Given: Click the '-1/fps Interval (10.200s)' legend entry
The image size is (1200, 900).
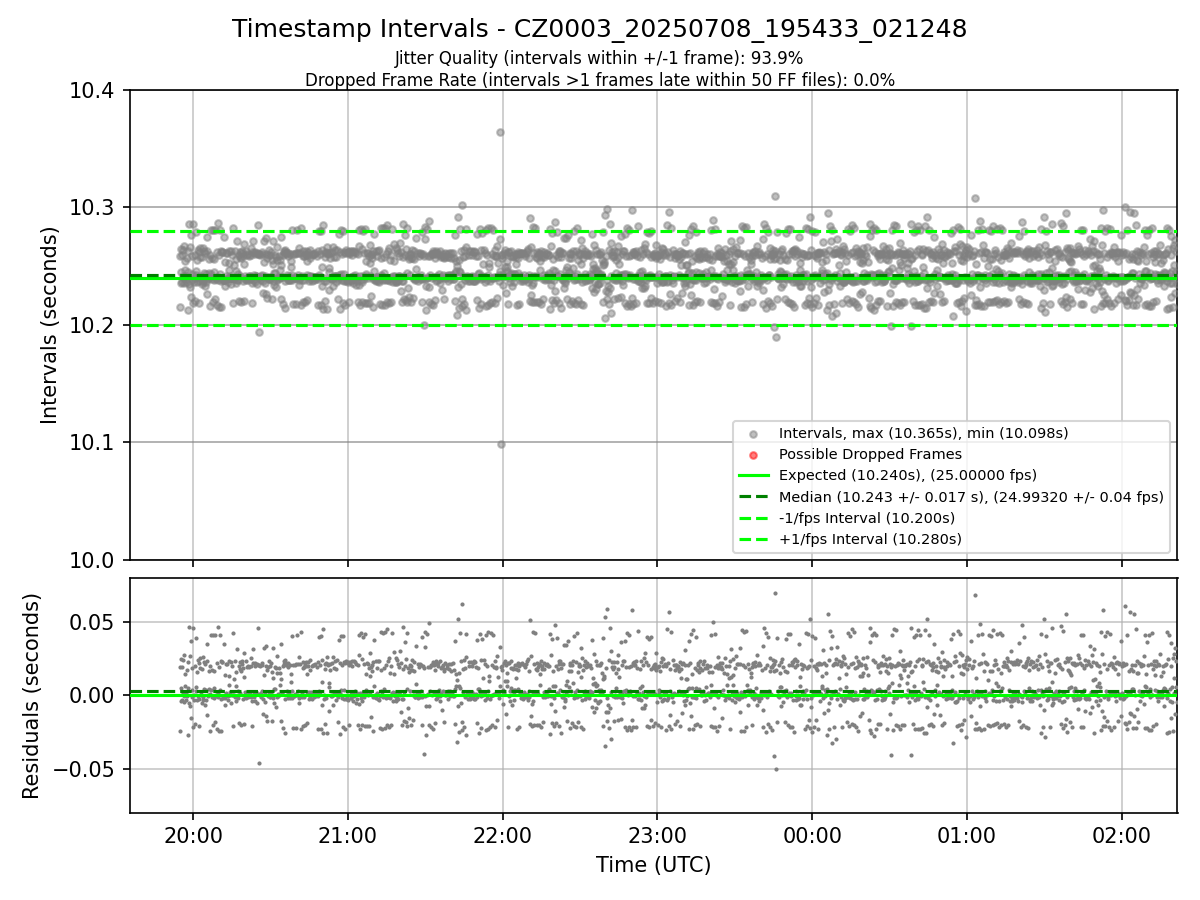Looking at the screenshot, I should (866, 518).
